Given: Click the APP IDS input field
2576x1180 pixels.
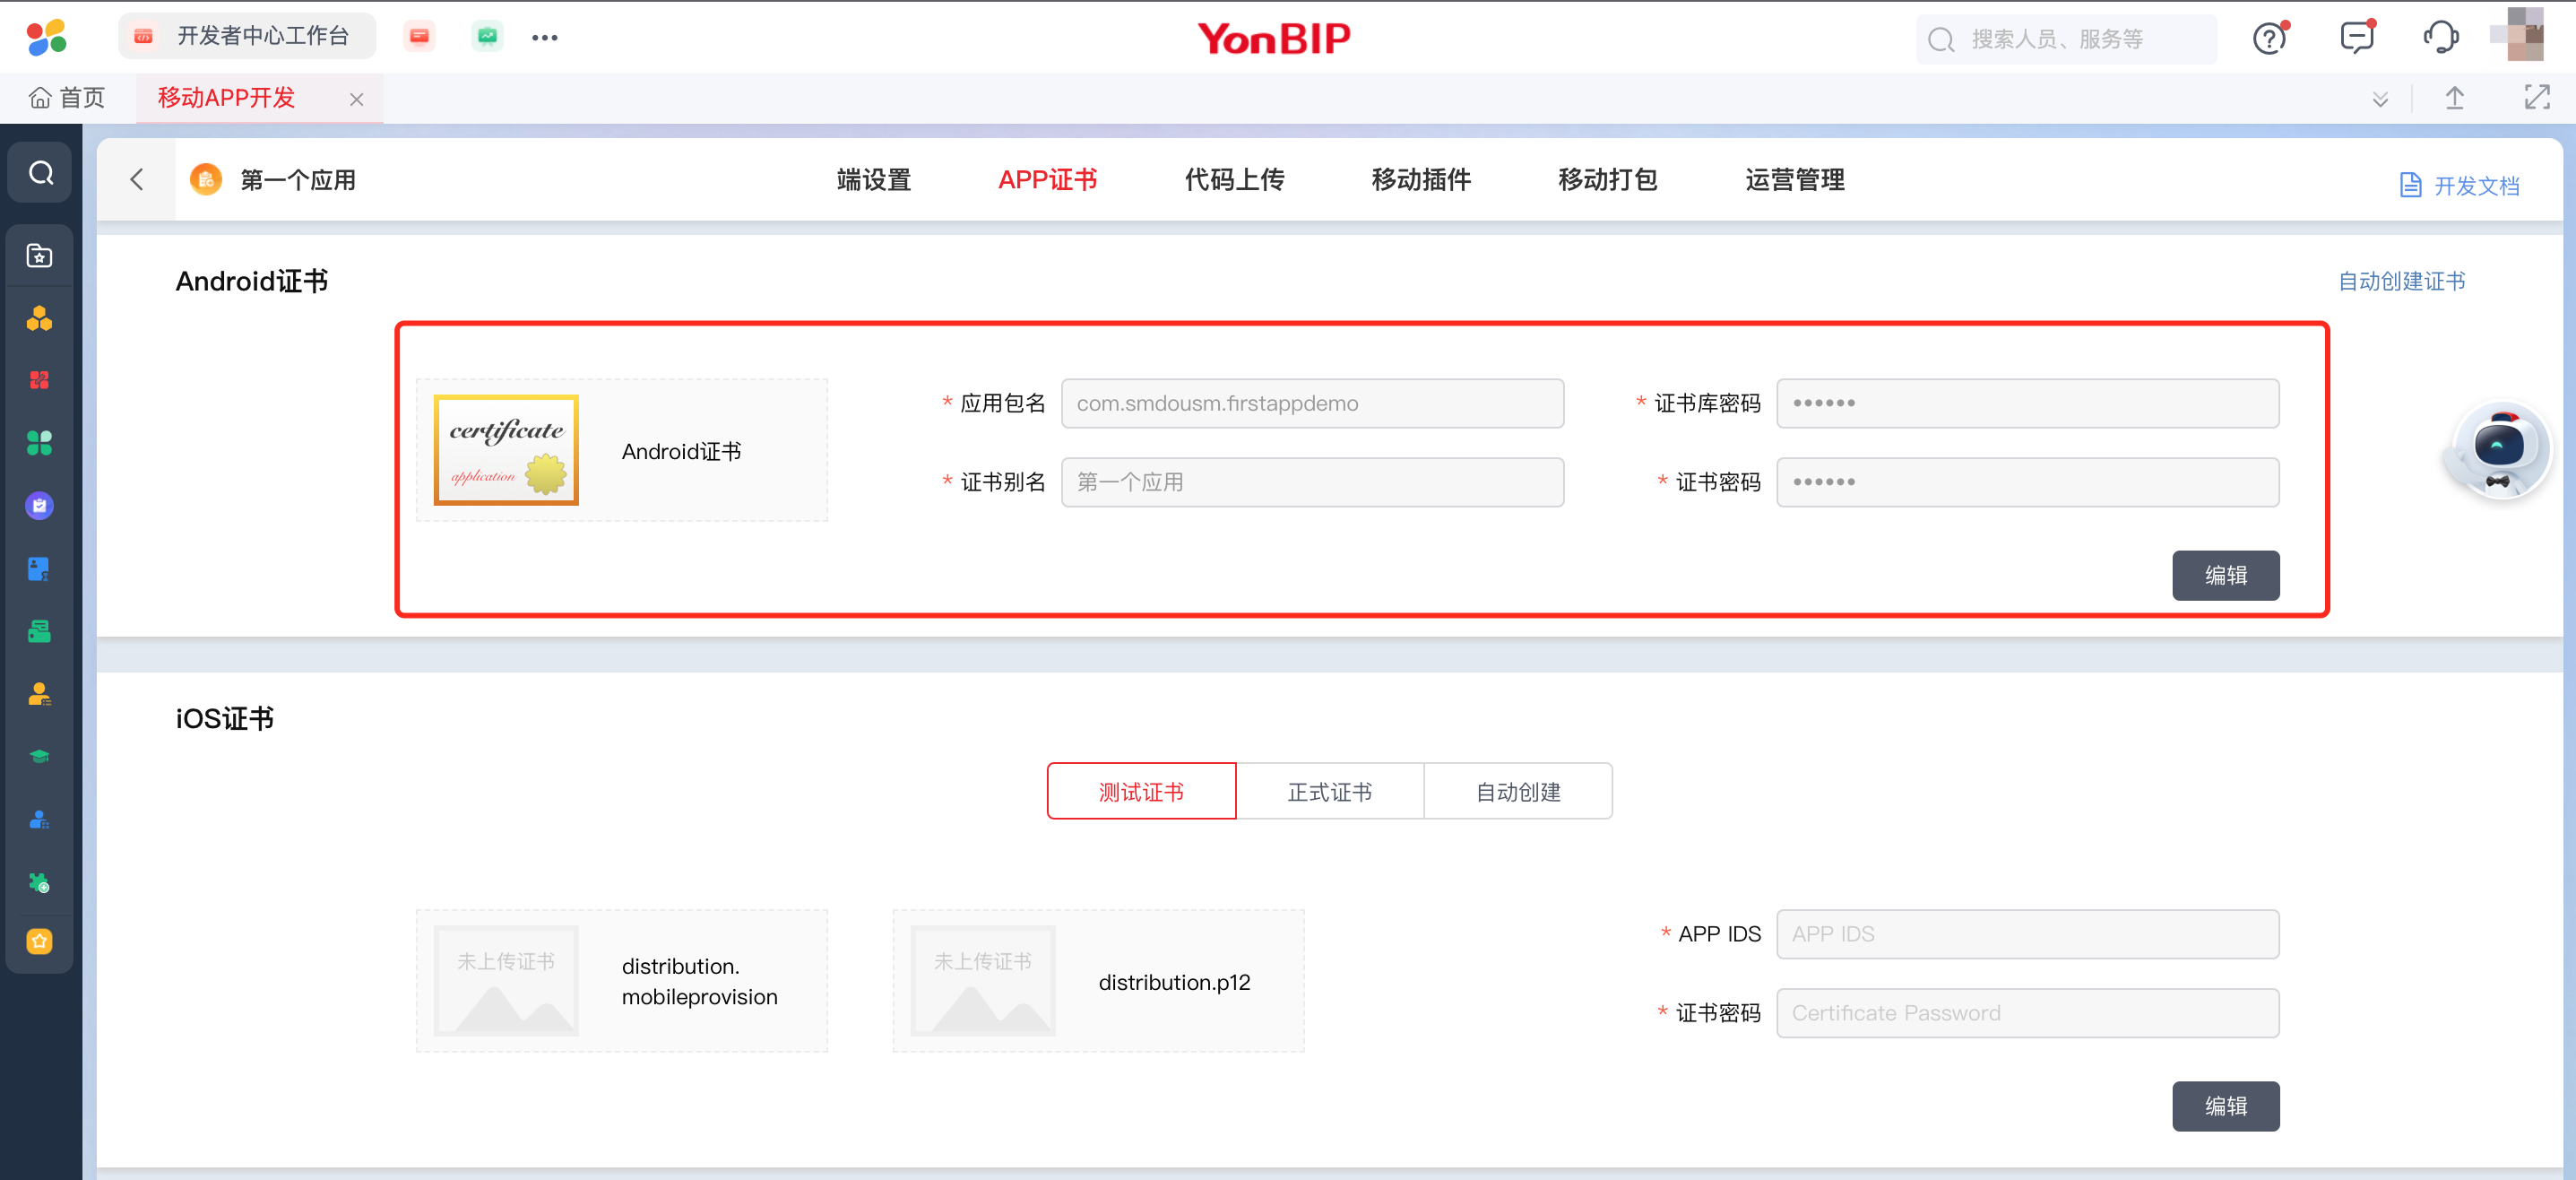Looking at the screenshot, I should 2027,934.
